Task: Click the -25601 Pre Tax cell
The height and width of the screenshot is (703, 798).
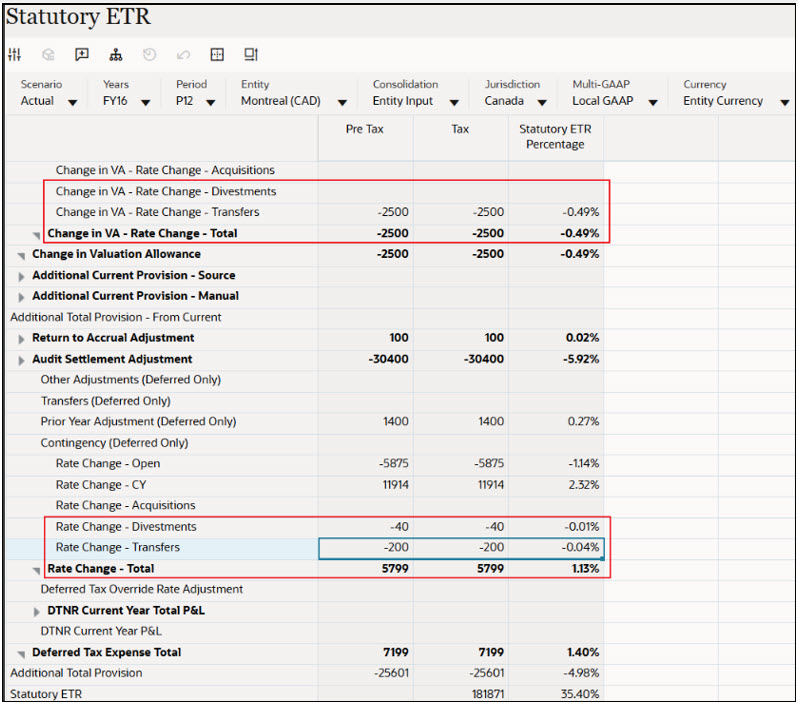Action: coord(366,673)
